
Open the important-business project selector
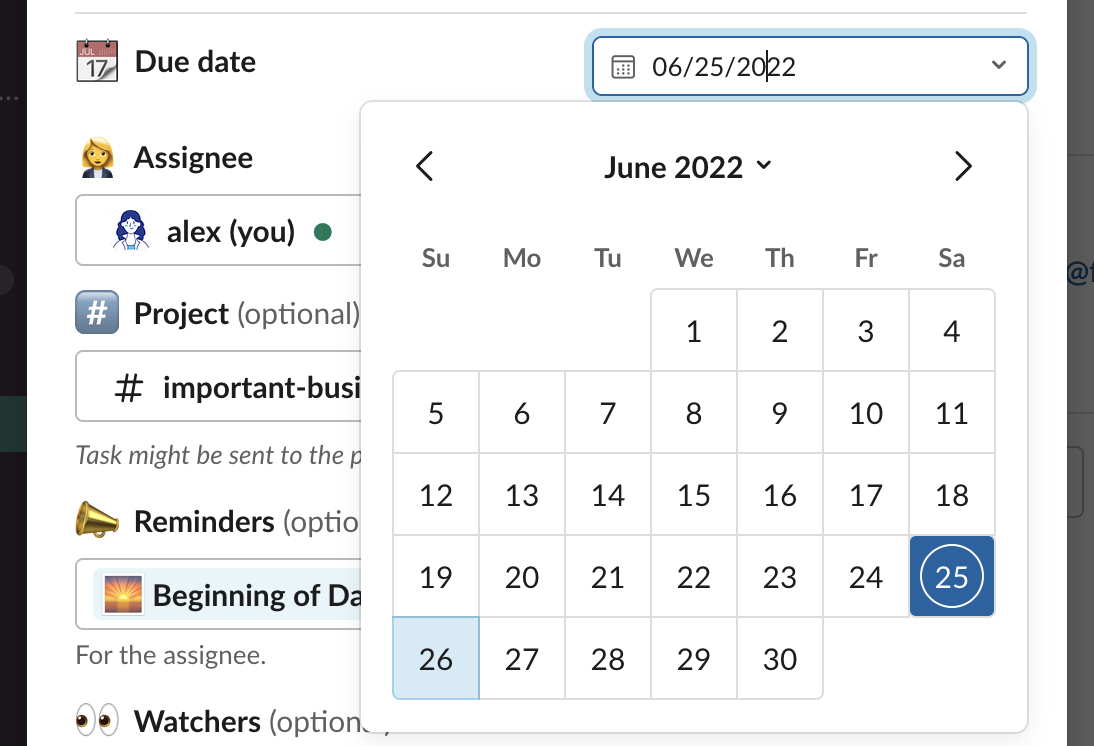220,388
